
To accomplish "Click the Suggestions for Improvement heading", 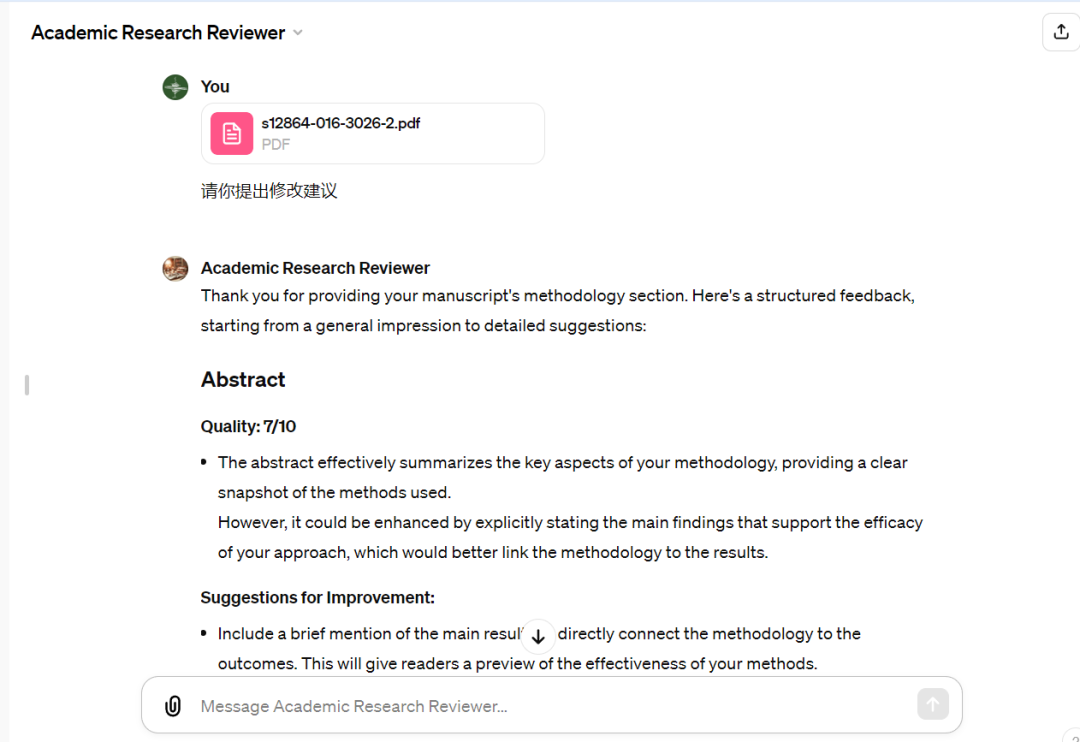I will (318, 597).
